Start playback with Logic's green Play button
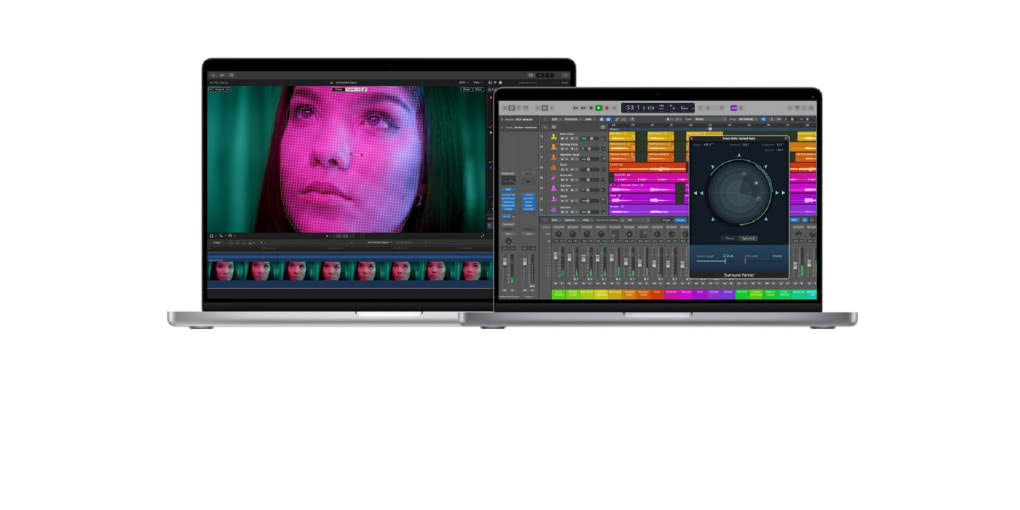 click(598, 108)
